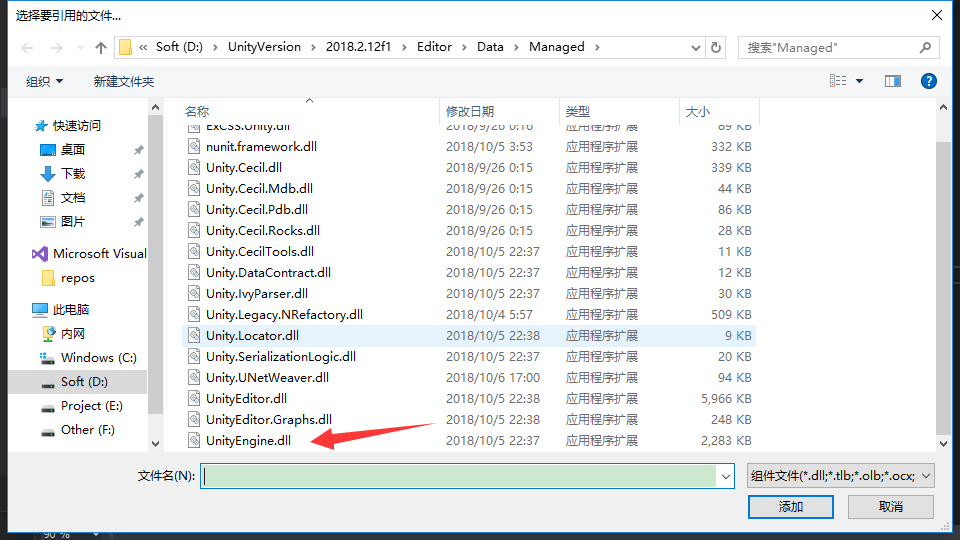Image resolution: width=960 pixels, height=540 pixels.
Task: Refresh the Managed folder view
Action: [x=716, y=47]
